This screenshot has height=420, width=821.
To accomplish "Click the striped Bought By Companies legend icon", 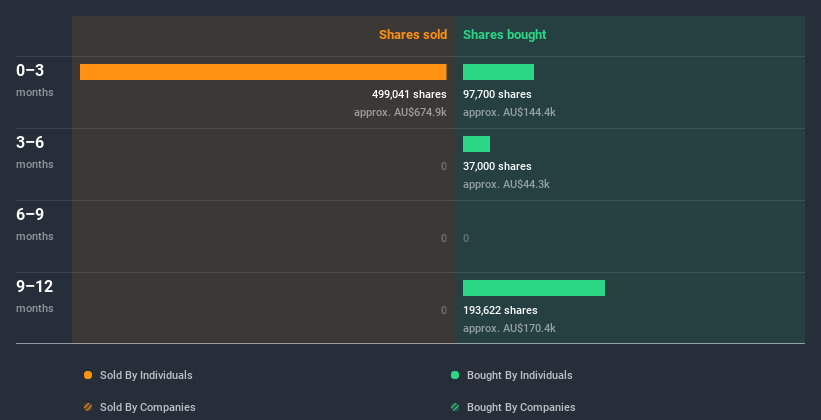I will 455,407.
